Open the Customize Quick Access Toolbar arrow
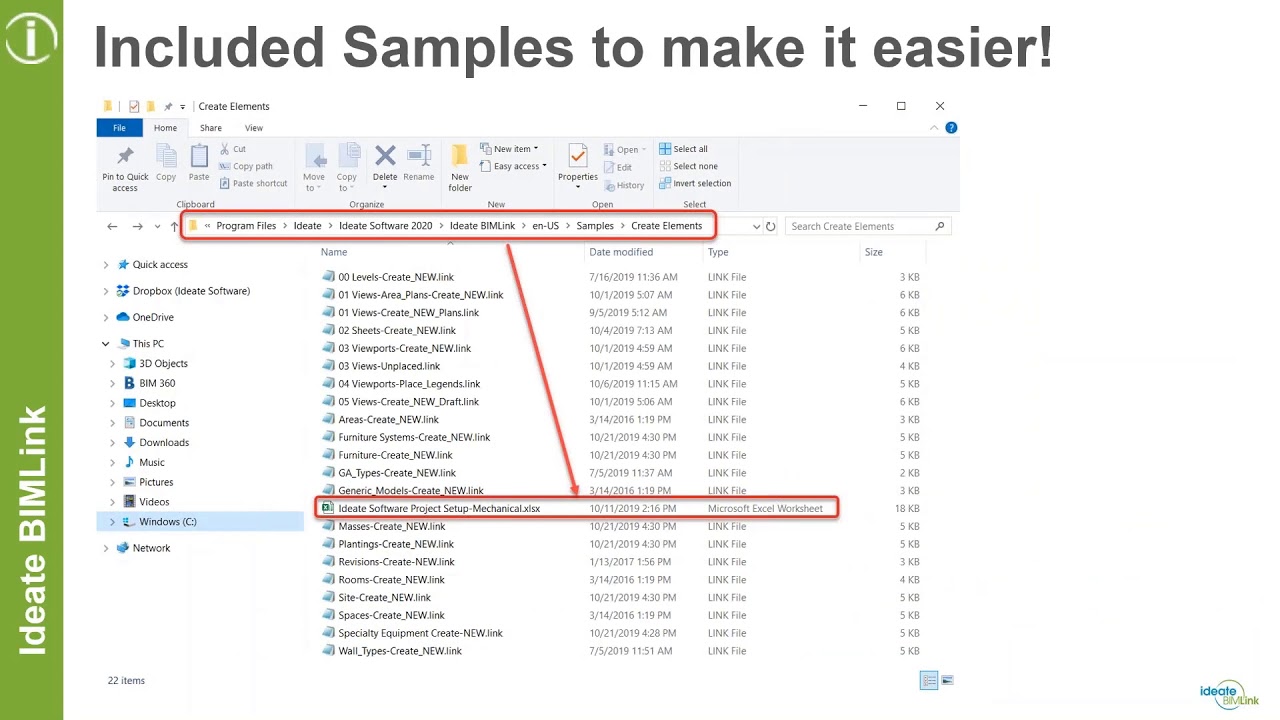 tap(182, 107)
